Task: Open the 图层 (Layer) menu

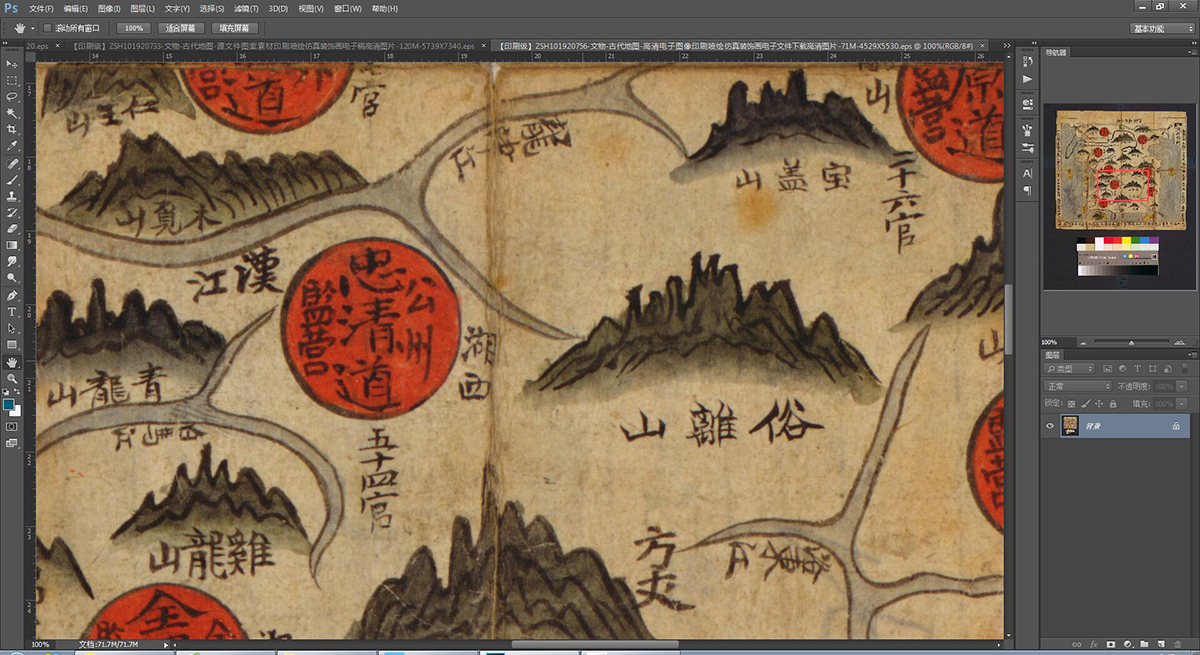Action: pyautogui.click(x=142, y=9)
